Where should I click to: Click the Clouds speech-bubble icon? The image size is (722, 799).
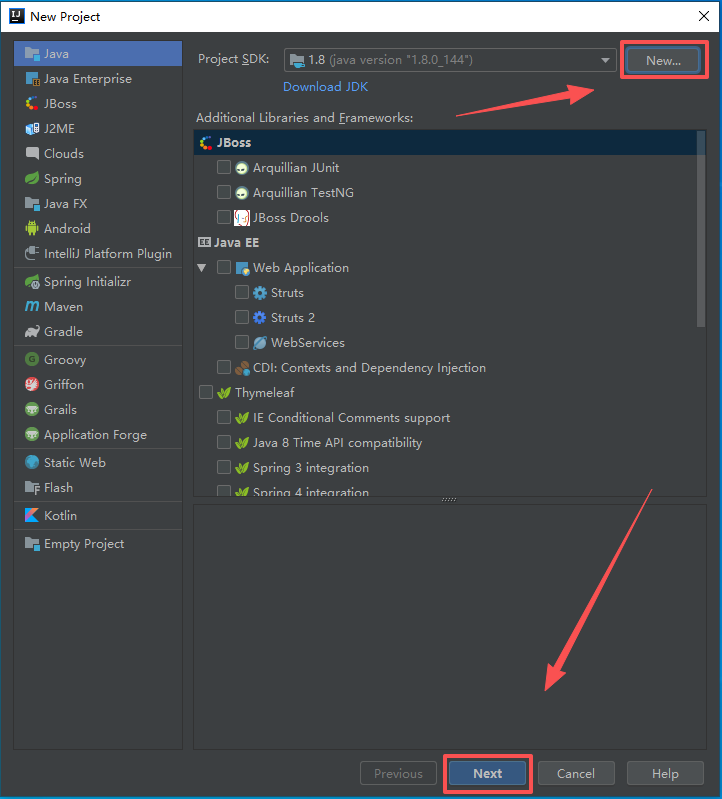(x=32, y=153)
